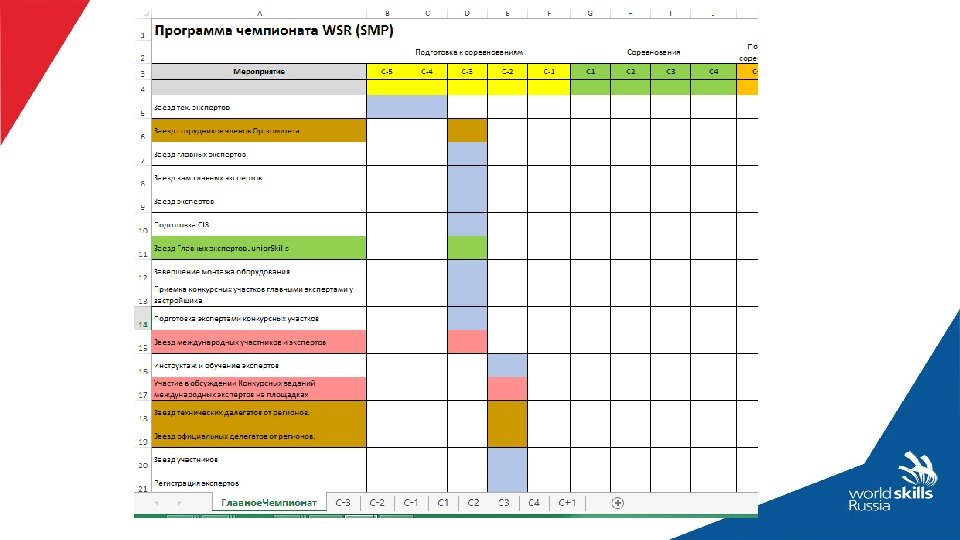The image size is (960, 540).
Task: Click the green C3 header cell
Action: coord(670,72)
